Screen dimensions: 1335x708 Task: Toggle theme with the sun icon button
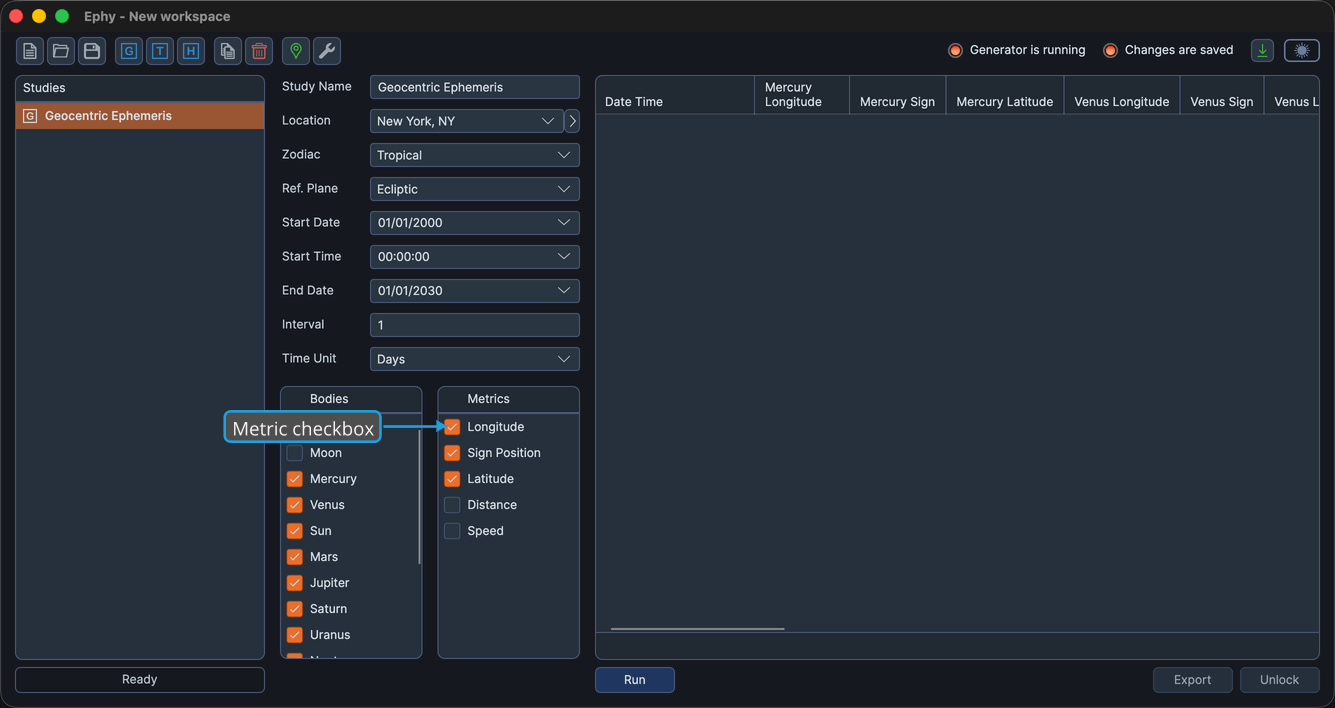point(1302,51)
